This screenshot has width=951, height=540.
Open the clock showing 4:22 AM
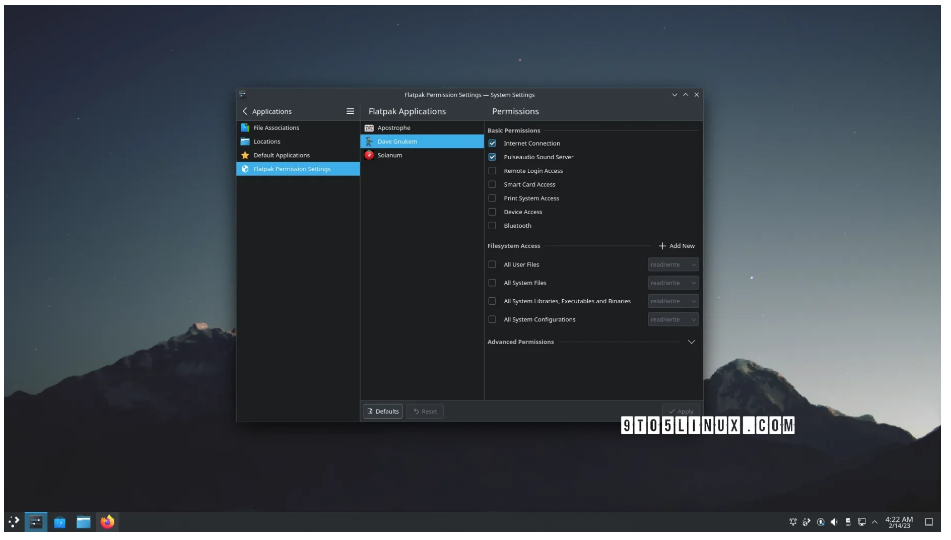click(x=899, y=522)
